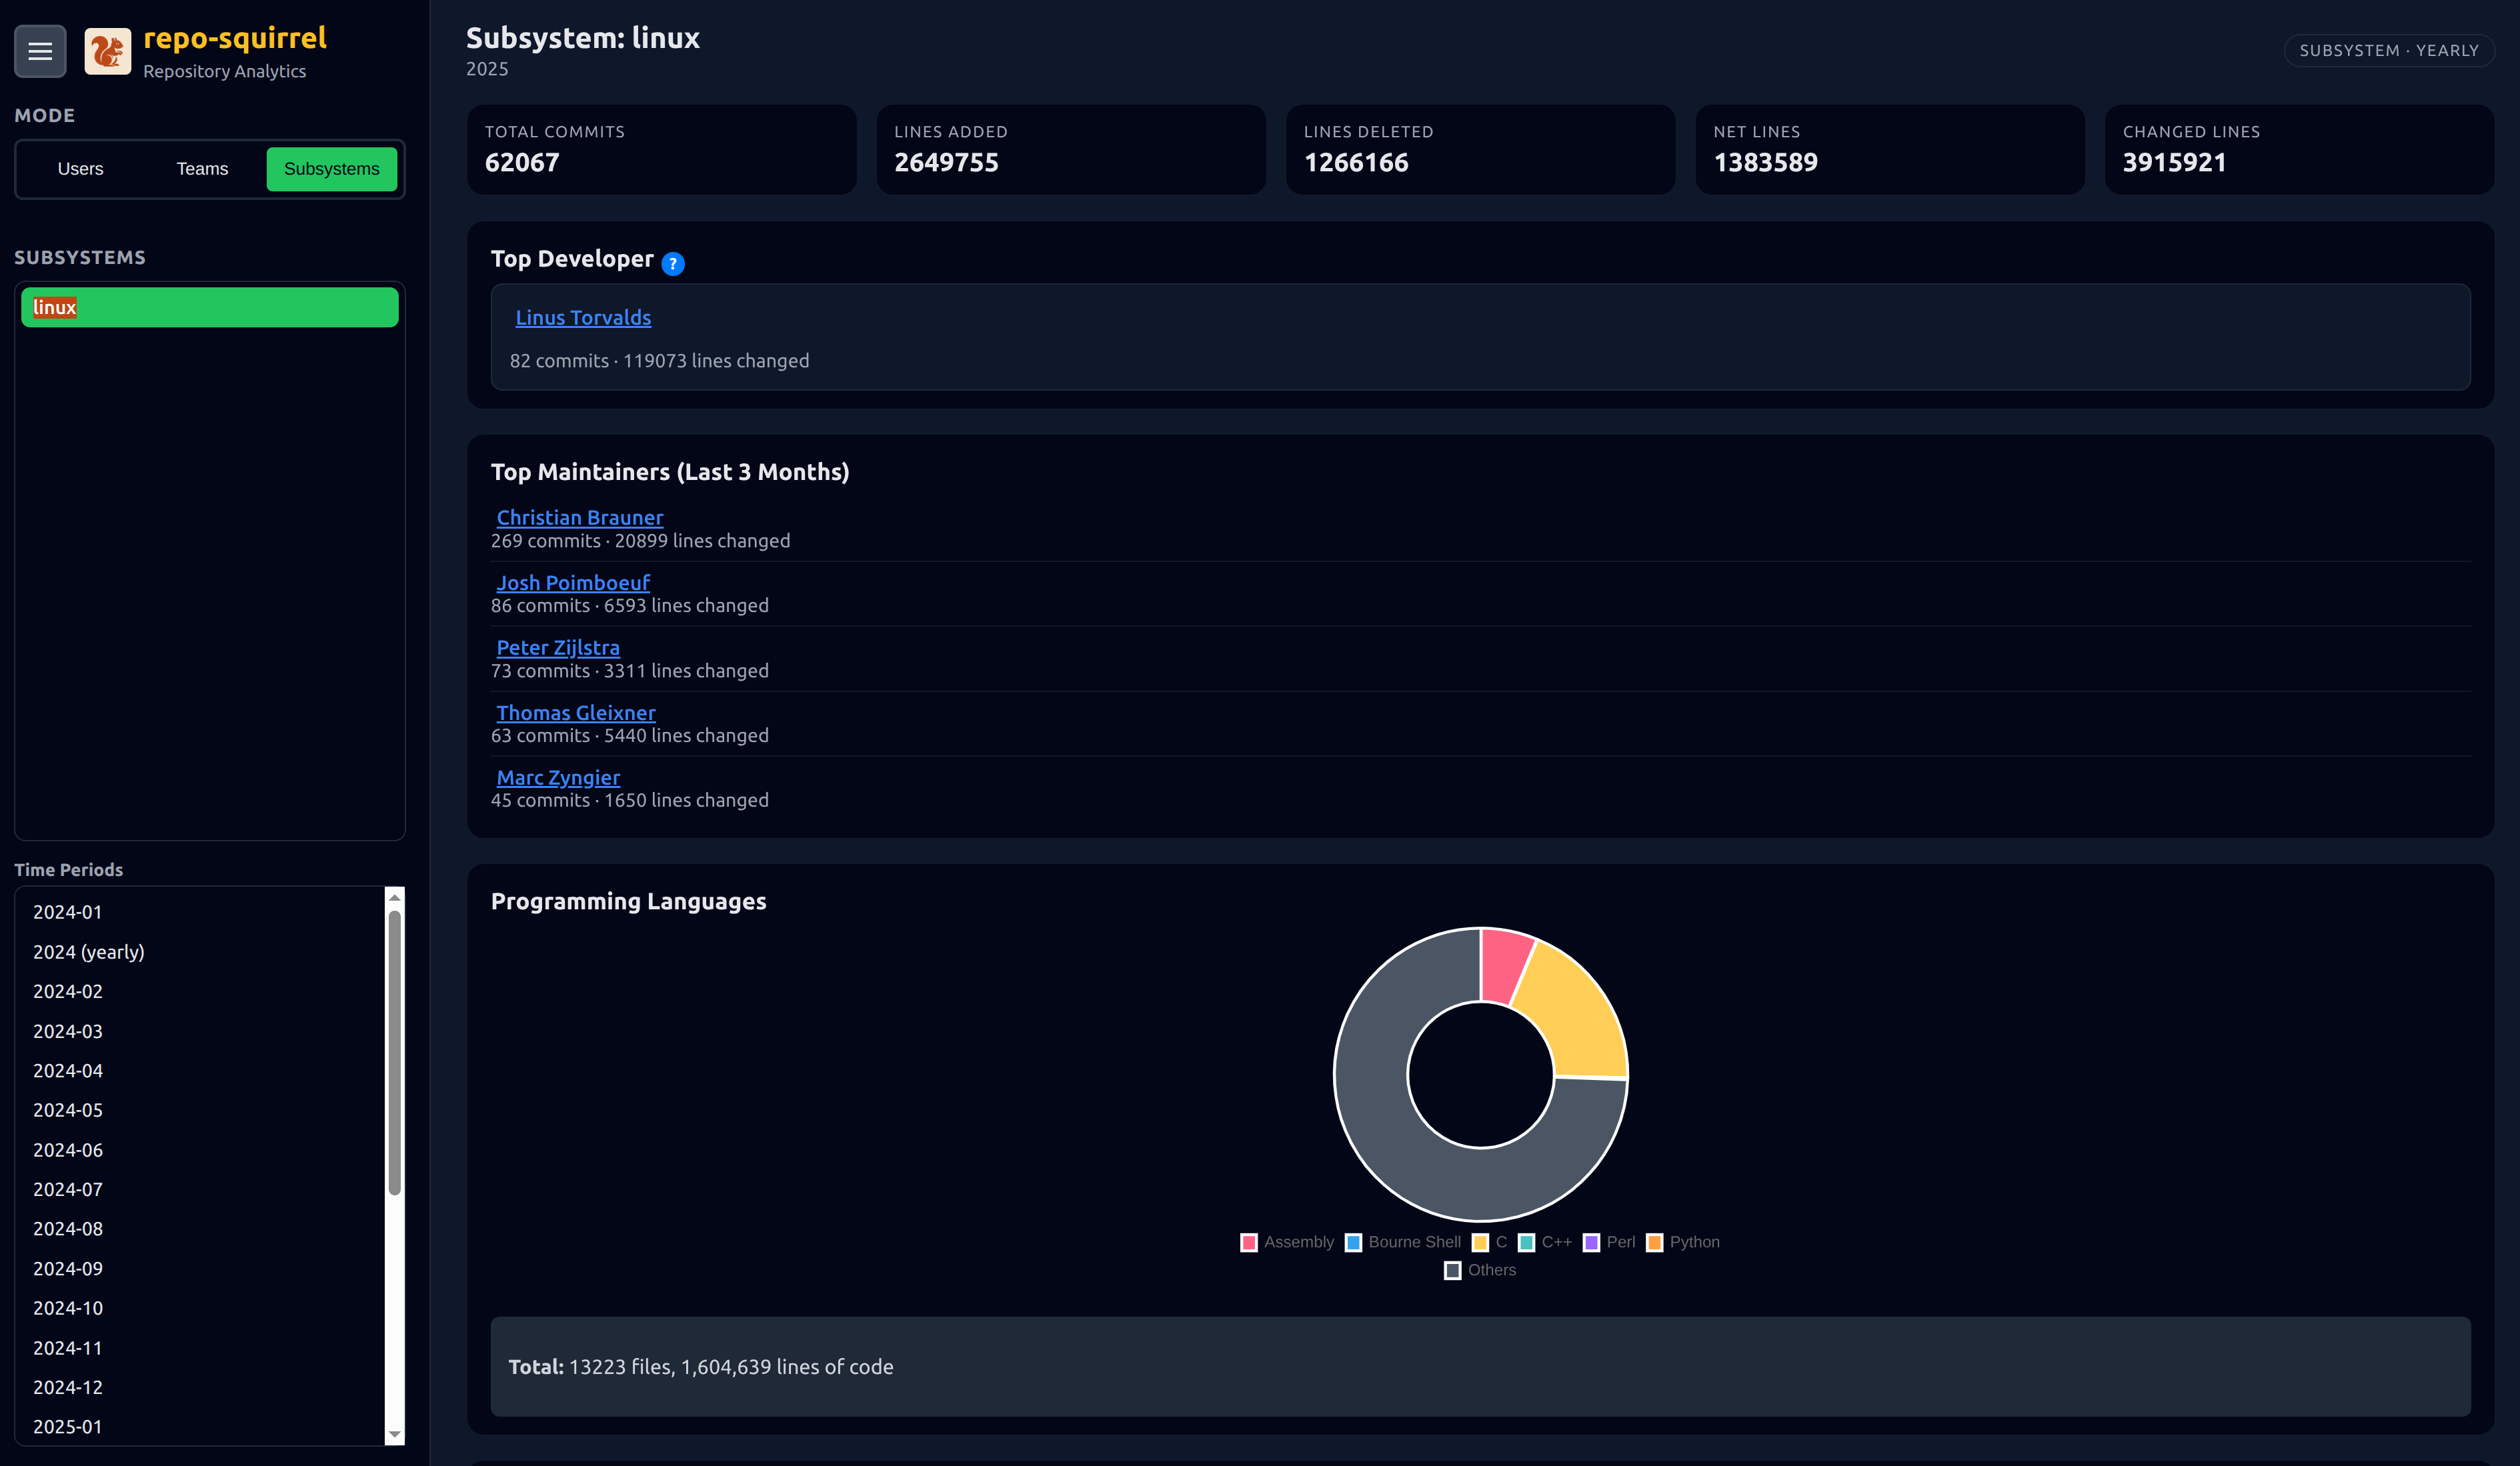
Task: Click the Bourne Shell legend marker
Action: click(x=1353, y=1242)
